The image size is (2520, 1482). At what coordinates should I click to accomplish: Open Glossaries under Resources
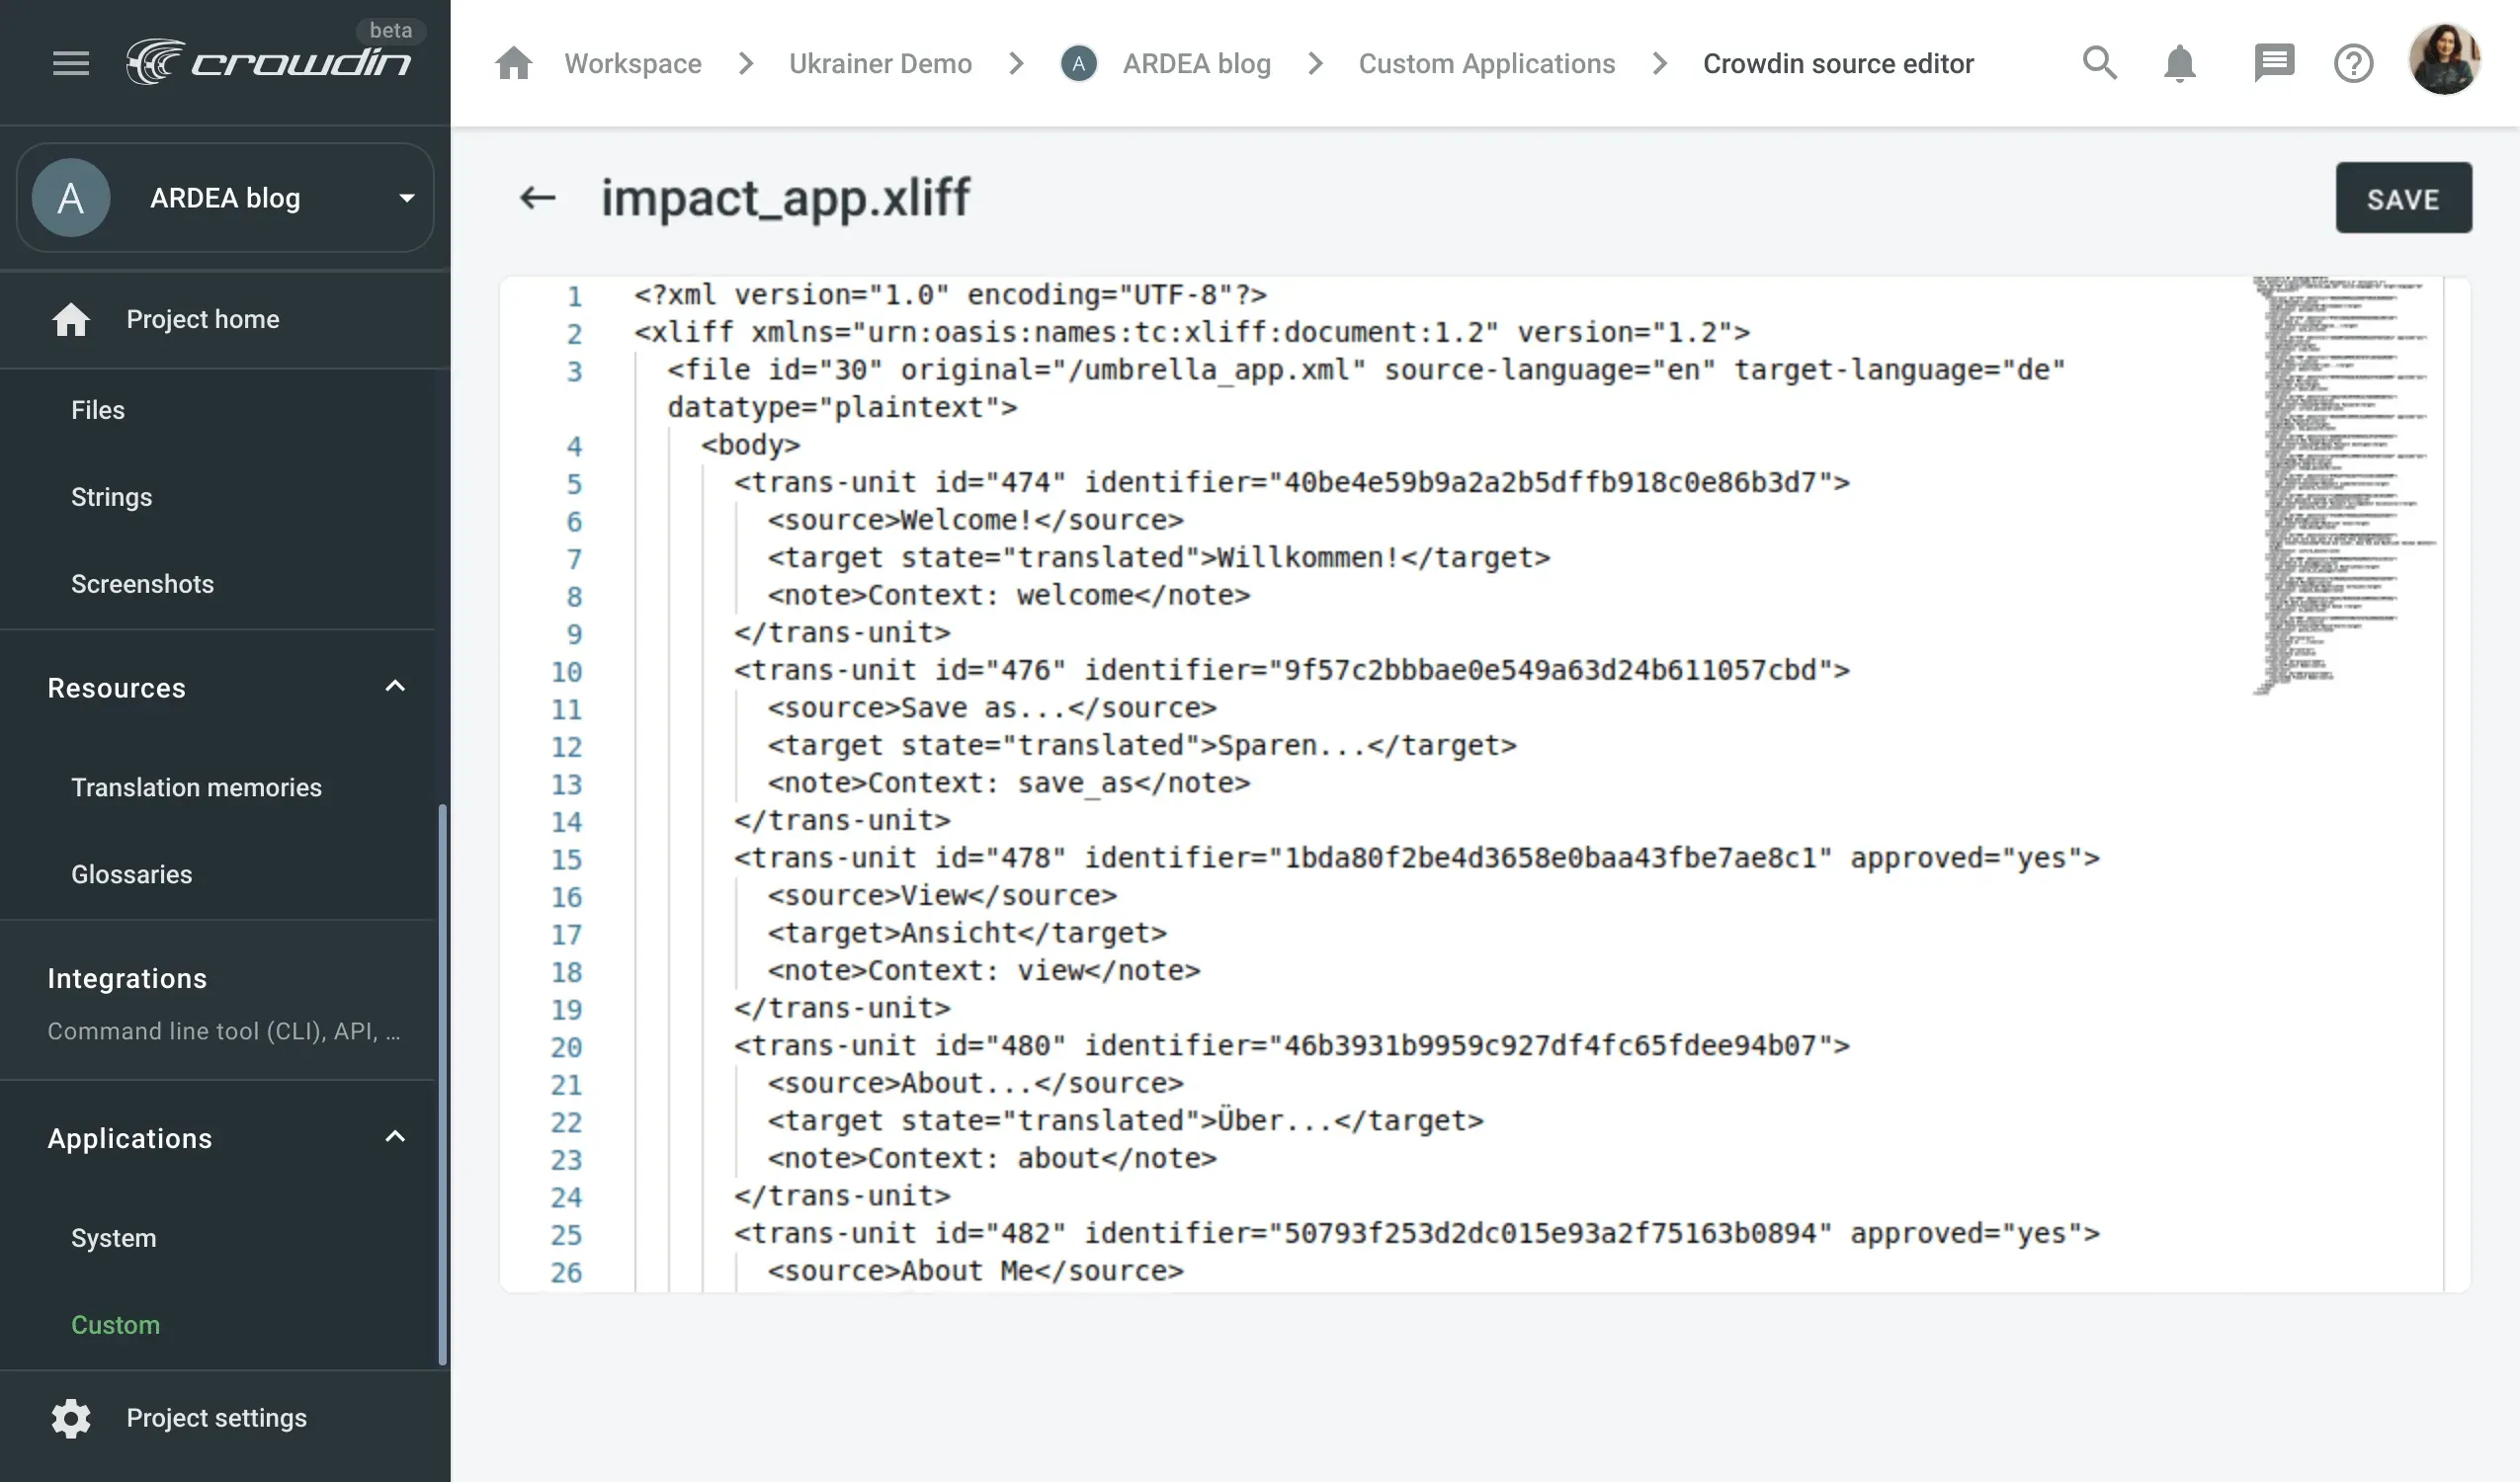(x=131, y=873)
